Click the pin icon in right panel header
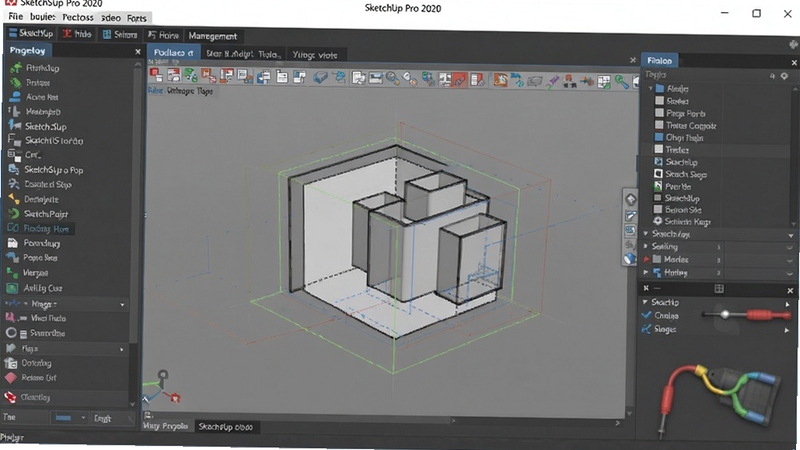 pos(784,76)
